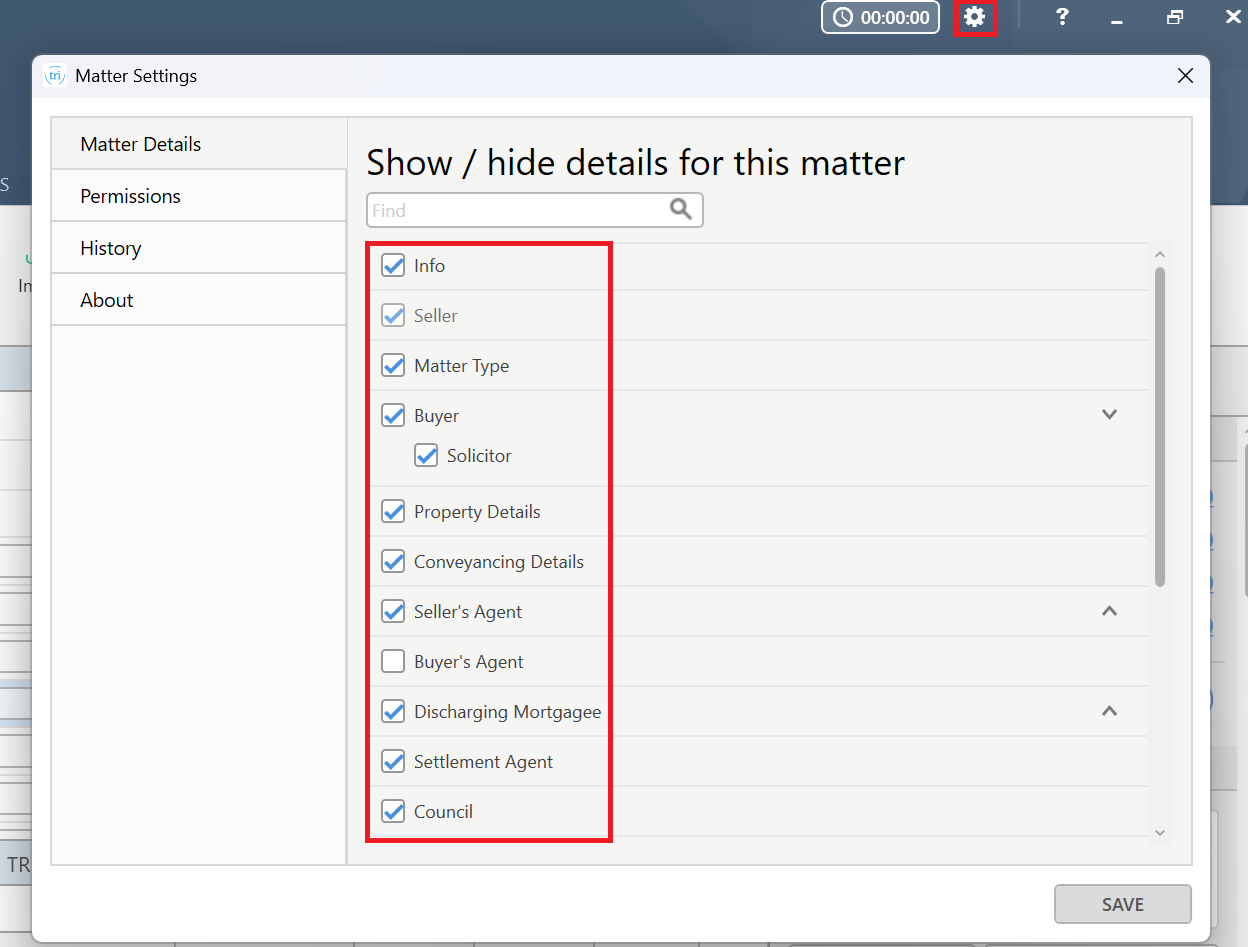Expand the Discharging Mortgagee row chevron
Viewport: 1248px width, 947px height.
click(1109, 711)
